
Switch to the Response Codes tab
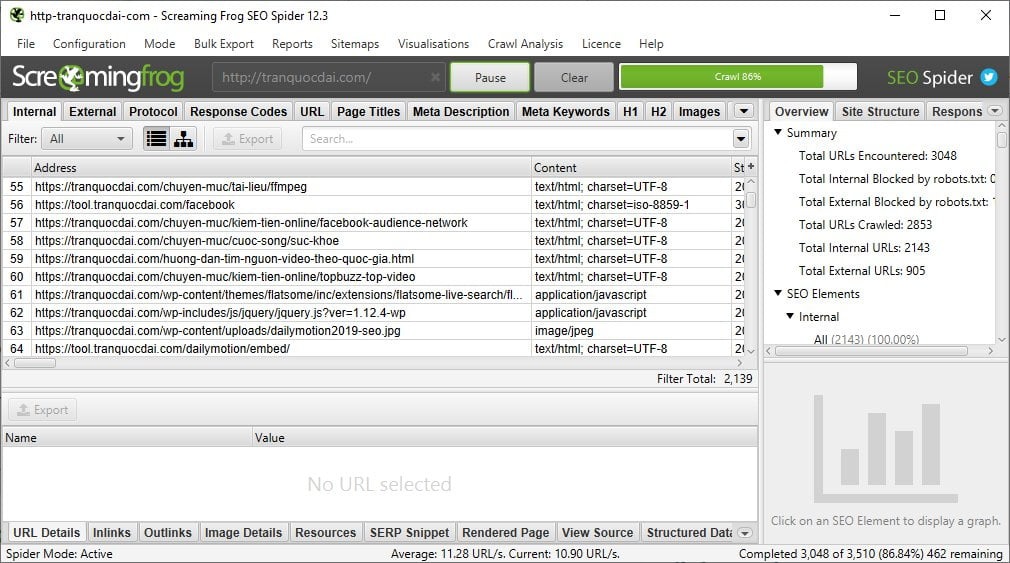239,112
